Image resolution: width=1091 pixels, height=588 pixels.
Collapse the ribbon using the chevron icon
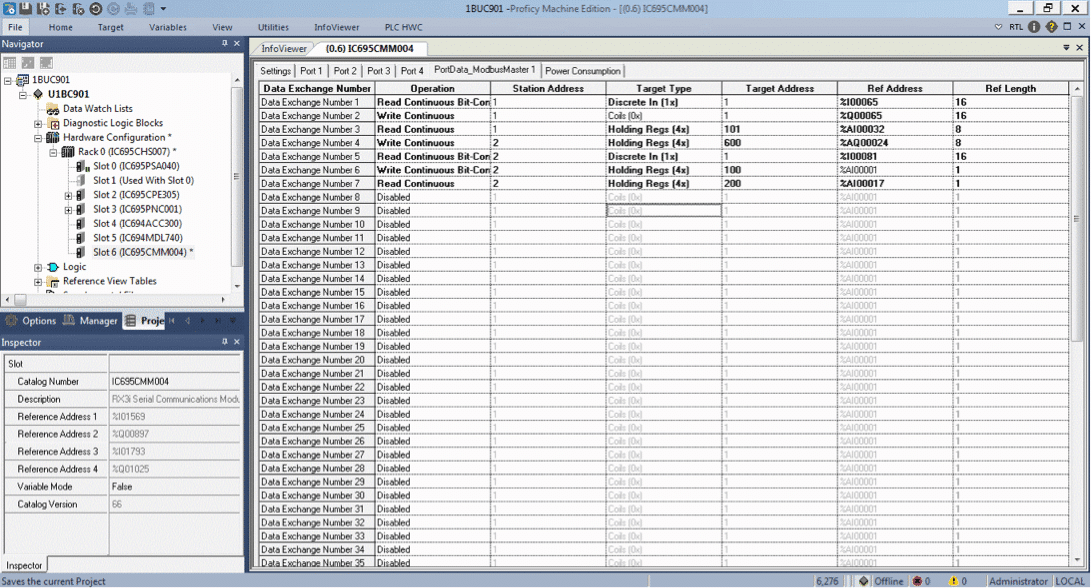click(x=998, y=27)
